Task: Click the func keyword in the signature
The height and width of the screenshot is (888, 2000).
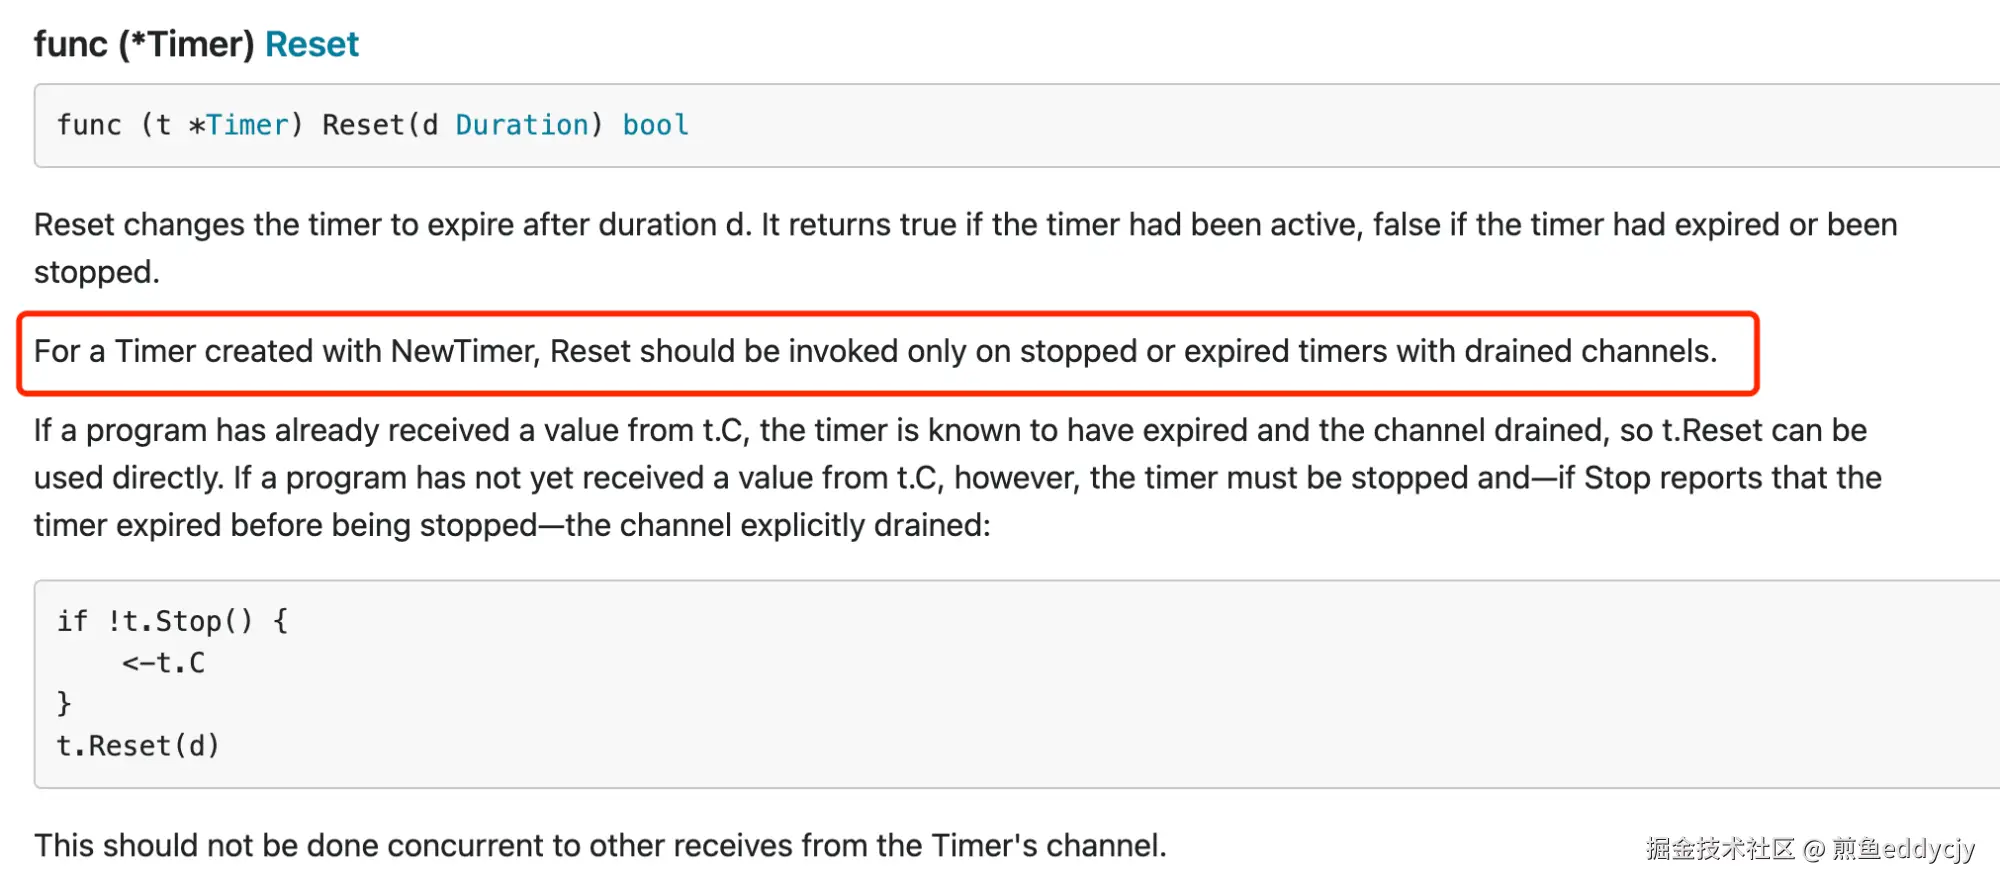Action: pos(89,125)
